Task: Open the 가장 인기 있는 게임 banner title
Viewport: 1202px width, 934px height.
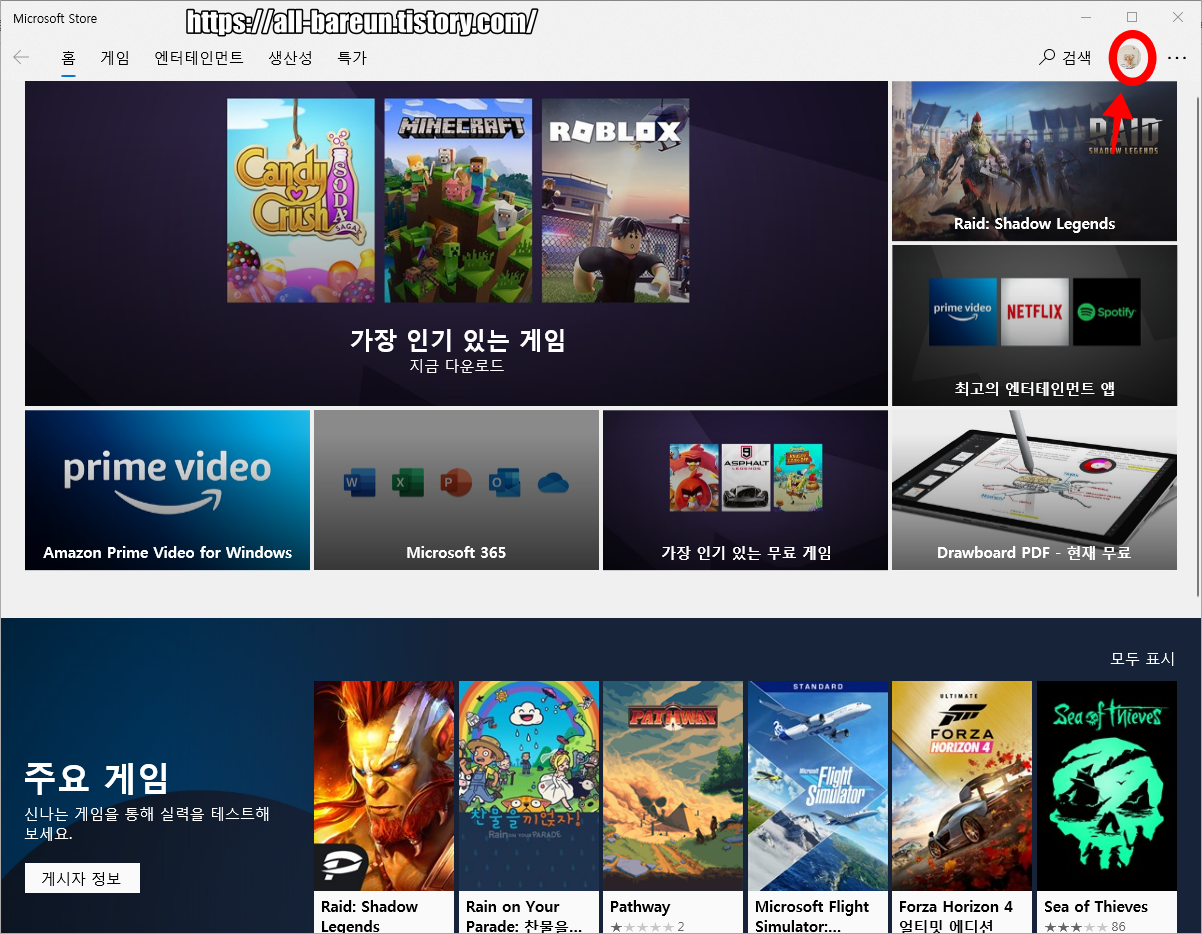Action: coord(457,340)
